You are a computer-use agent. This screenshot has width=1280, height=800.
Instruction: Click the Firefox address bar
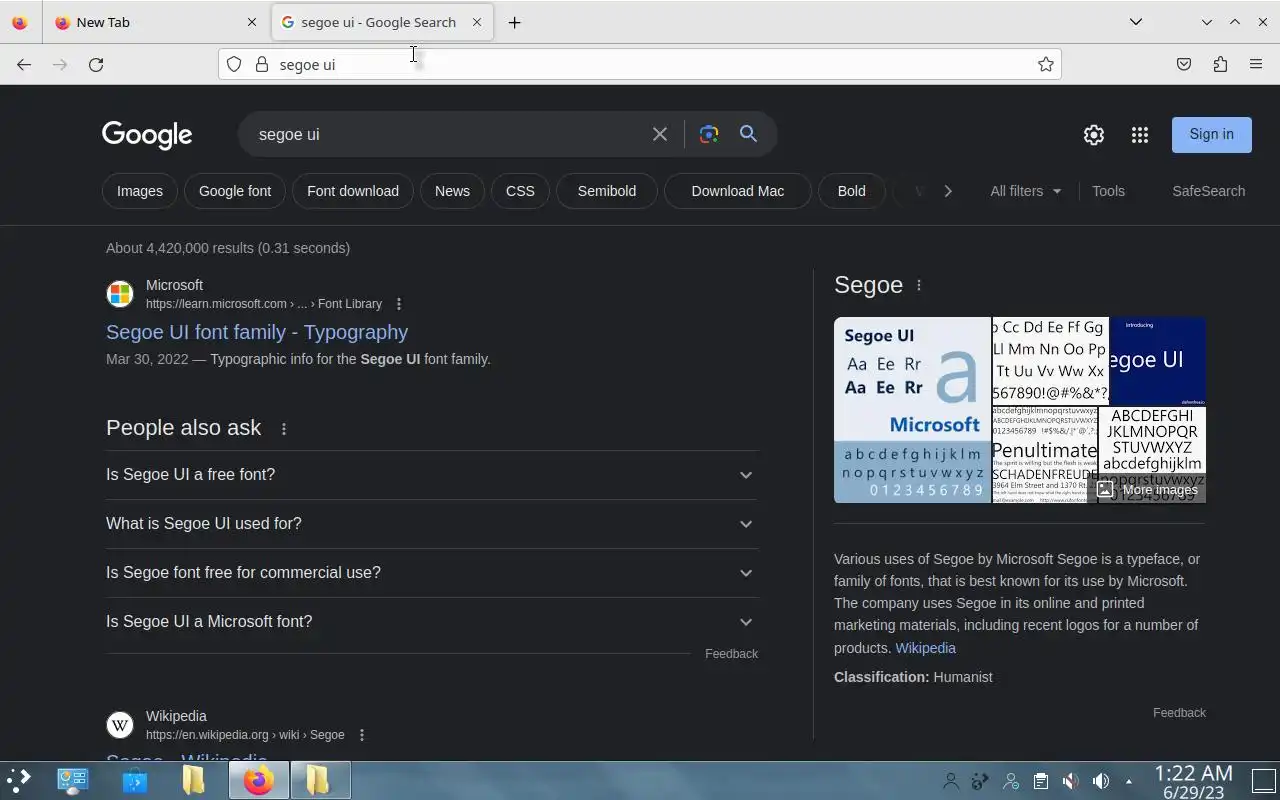tap(640, 64)
